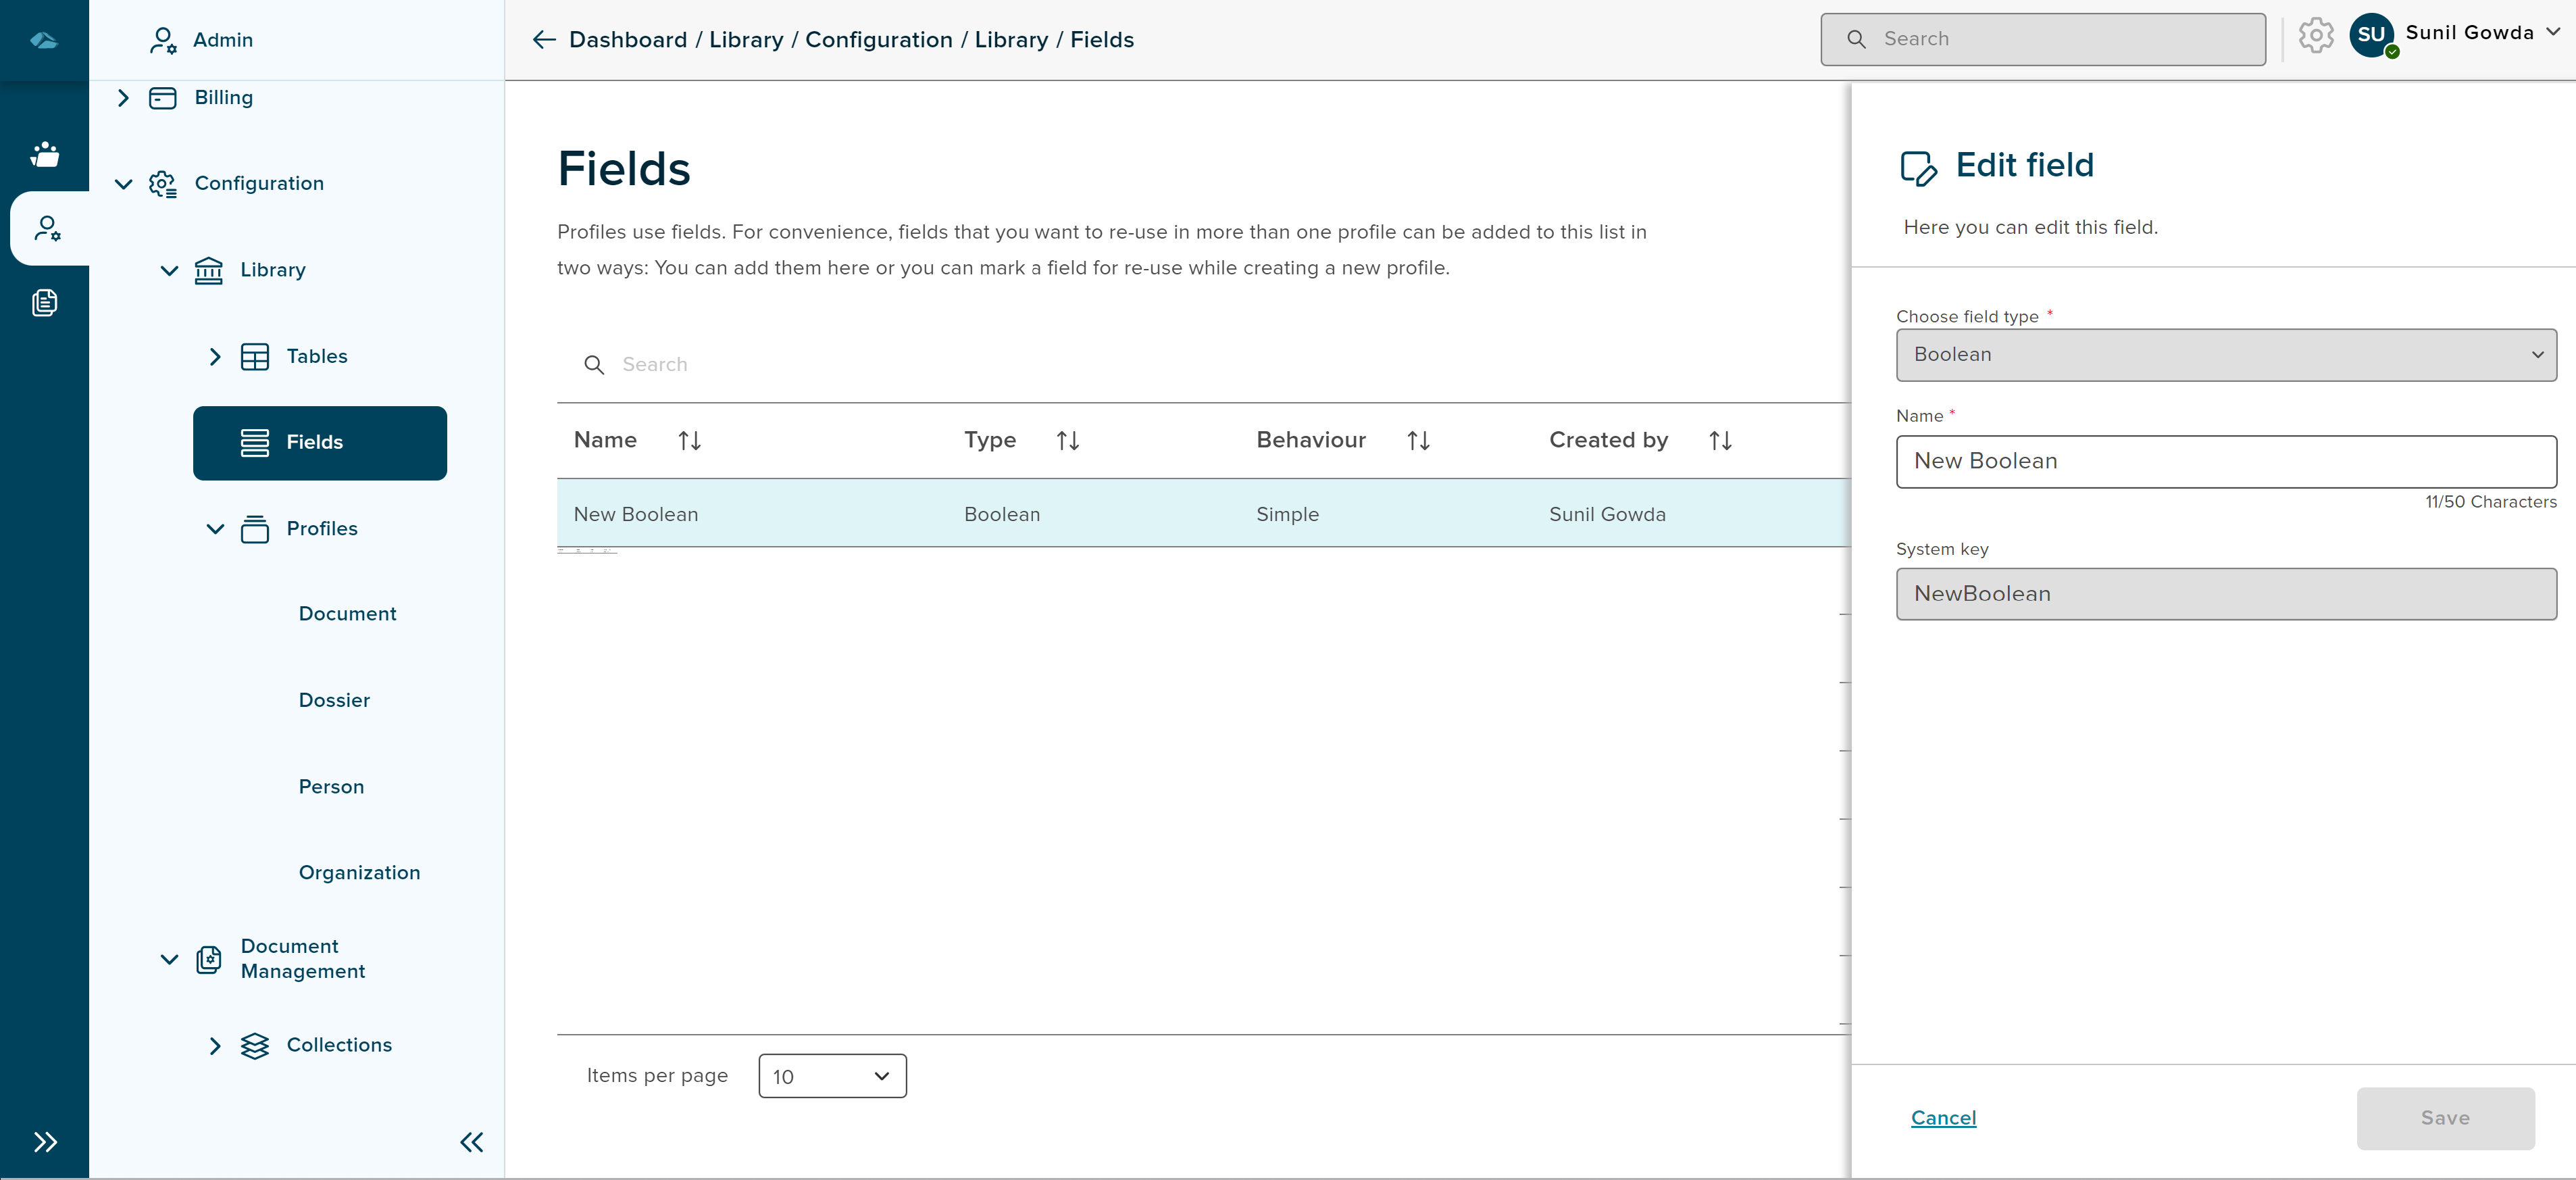Sort the table by the Created by column

click(1719, 441)
